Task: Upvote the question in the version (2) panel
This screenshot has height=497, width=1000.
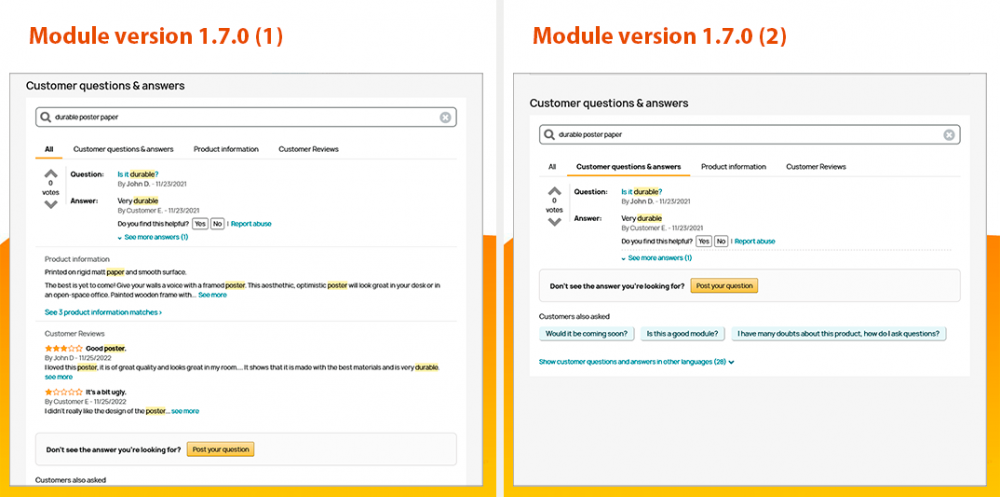Action: (554, 191)
